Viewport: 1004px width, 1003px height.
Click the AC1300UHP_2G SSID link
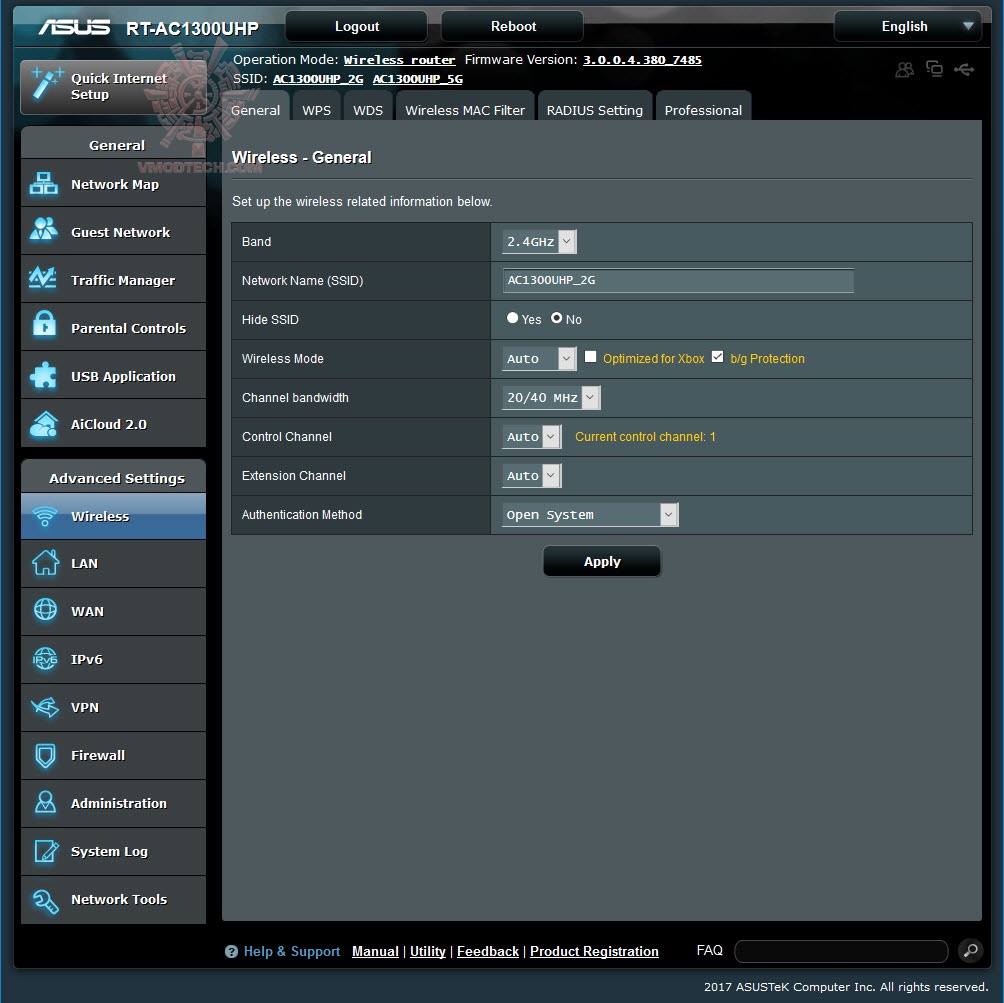318,79
